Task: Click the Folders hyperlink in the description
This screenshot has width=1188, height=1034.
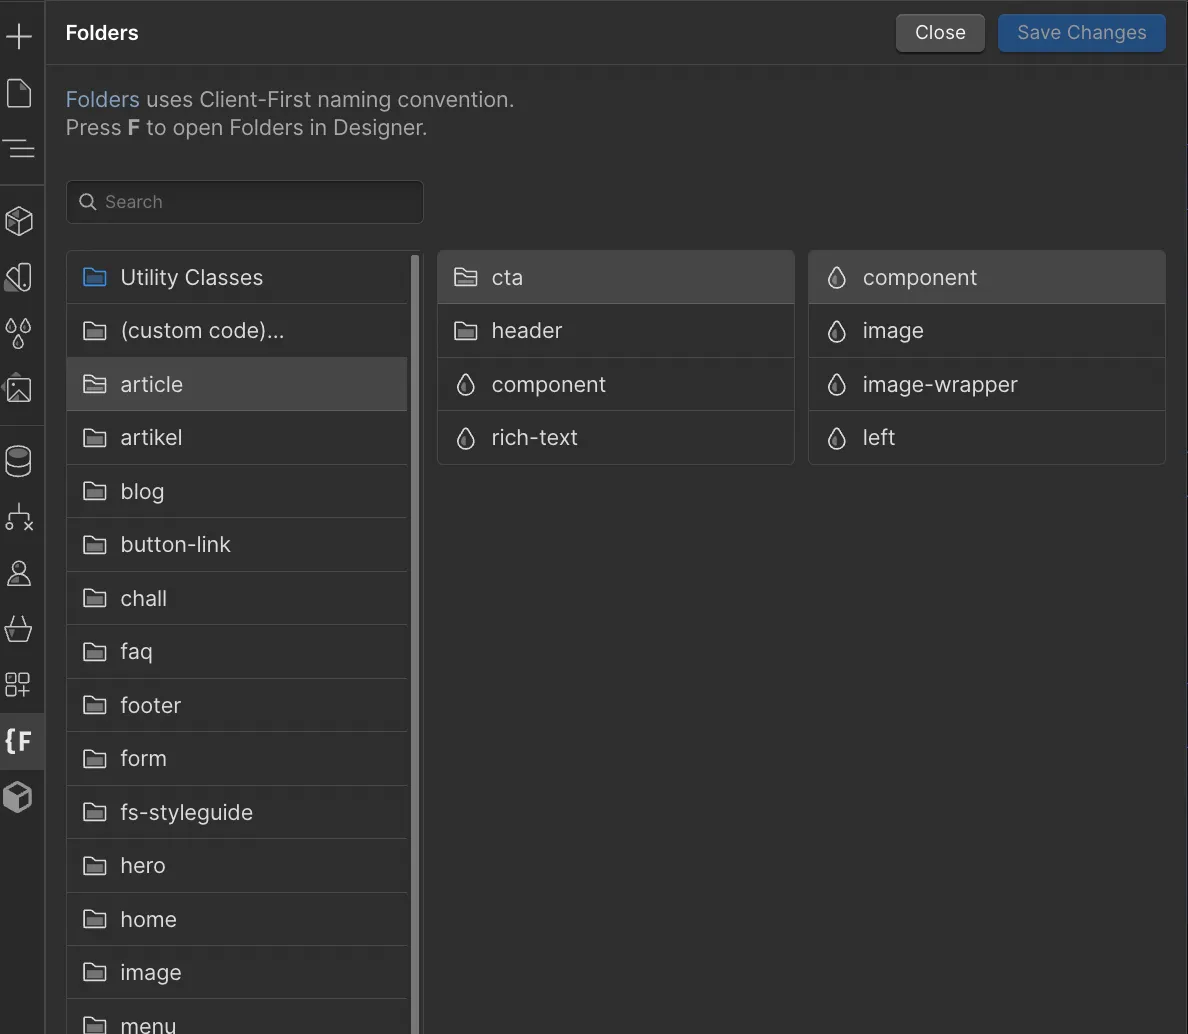Action: (x=102, y=99)
